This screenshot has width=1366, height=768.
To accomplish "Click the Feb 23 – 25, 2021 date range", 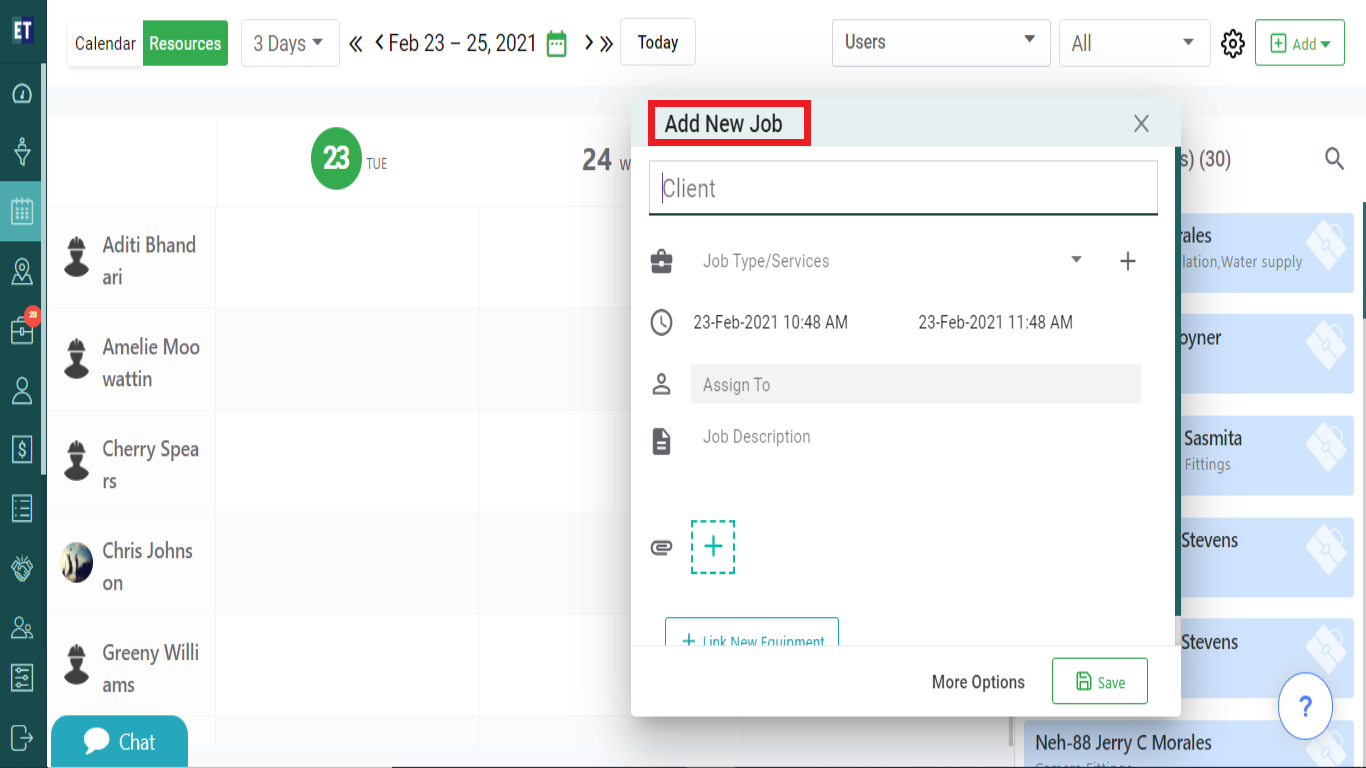I will (x=462, y=43).
